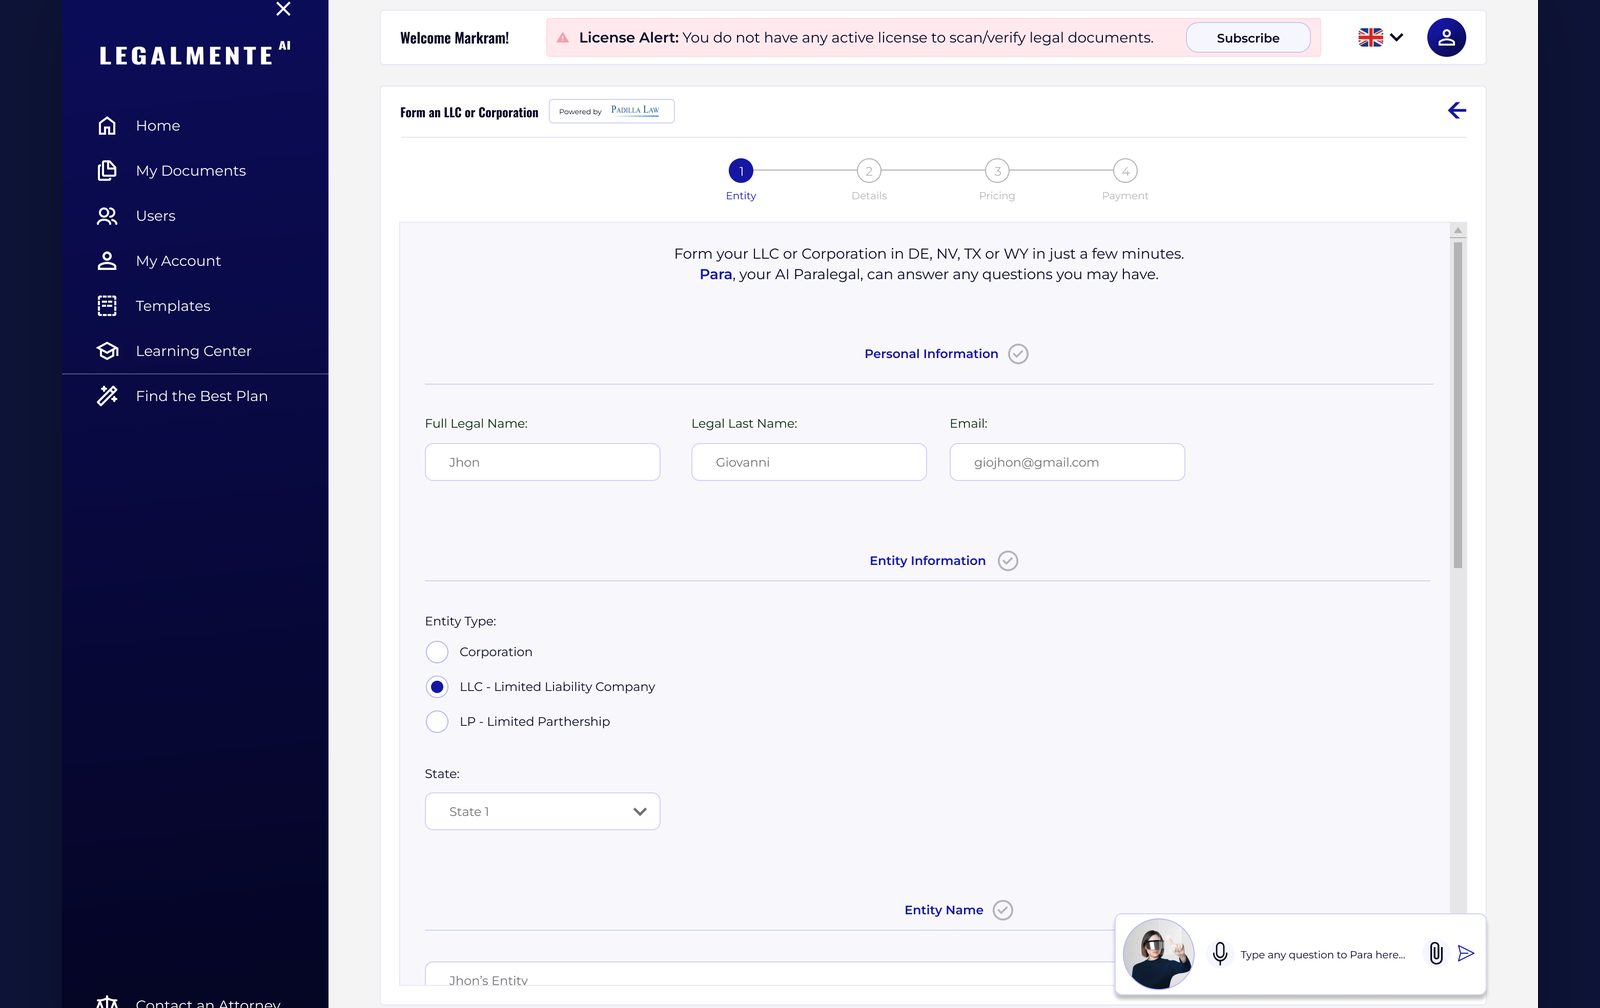Viewport: 1600px width, 1008px height.
Task: Open the Learning Center graduation cap icon
Action: [x=107, y=351]
